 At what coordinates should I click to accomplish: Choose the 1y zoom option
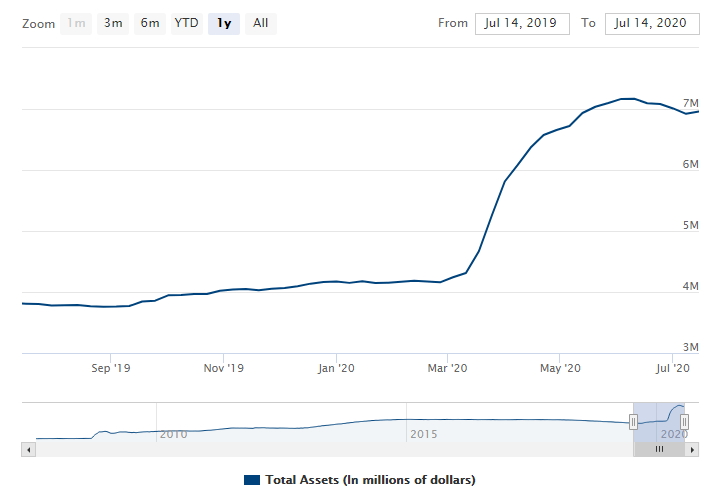(x=224, y=23)
